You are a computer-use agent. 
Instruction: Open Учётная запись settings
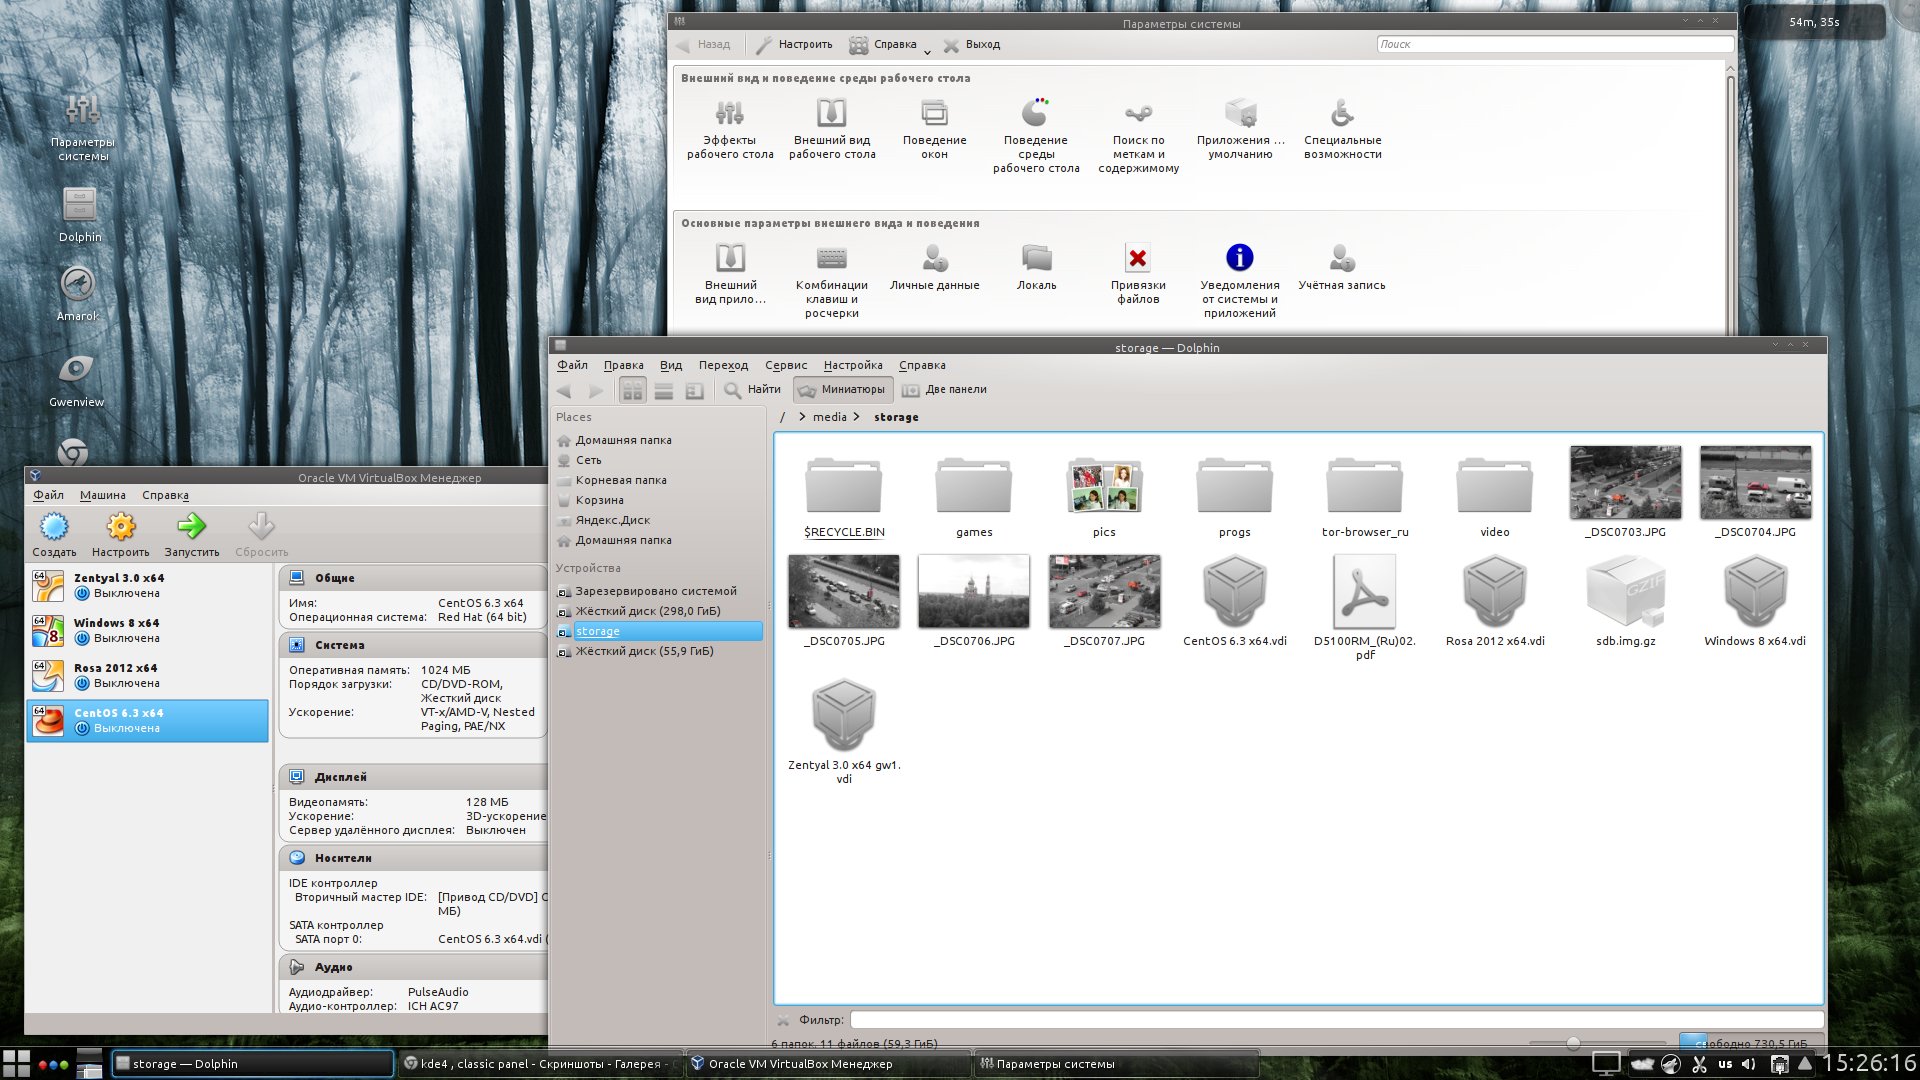tap(1342, 267)
